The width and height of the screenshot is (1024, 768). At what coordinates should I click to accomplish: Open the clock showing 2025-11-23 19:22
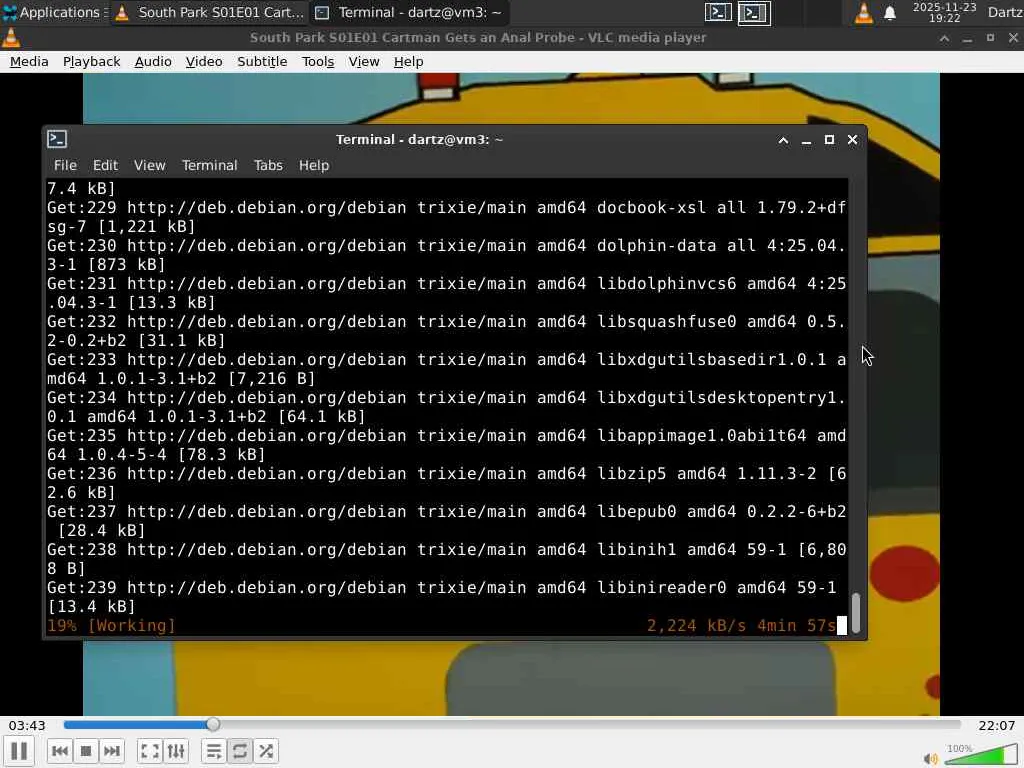tap(944, 12)
